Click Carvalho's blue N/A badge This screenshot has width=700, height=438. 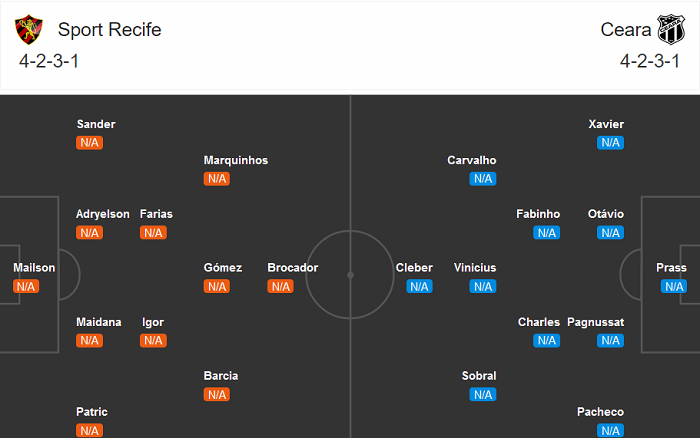pos(483,179)
